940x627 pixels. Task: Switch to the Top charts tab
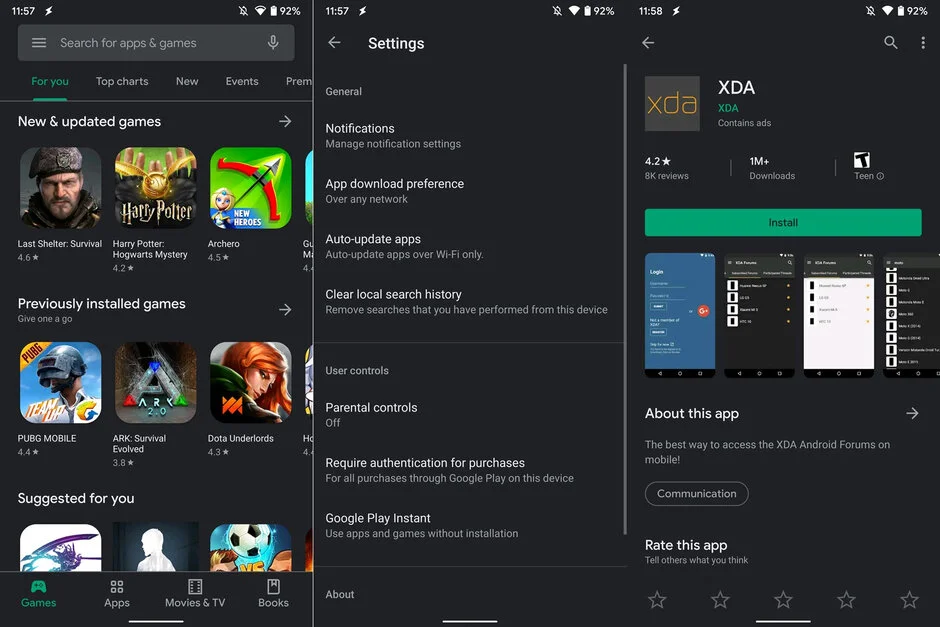pyautogui.click(x=122, y=82)
